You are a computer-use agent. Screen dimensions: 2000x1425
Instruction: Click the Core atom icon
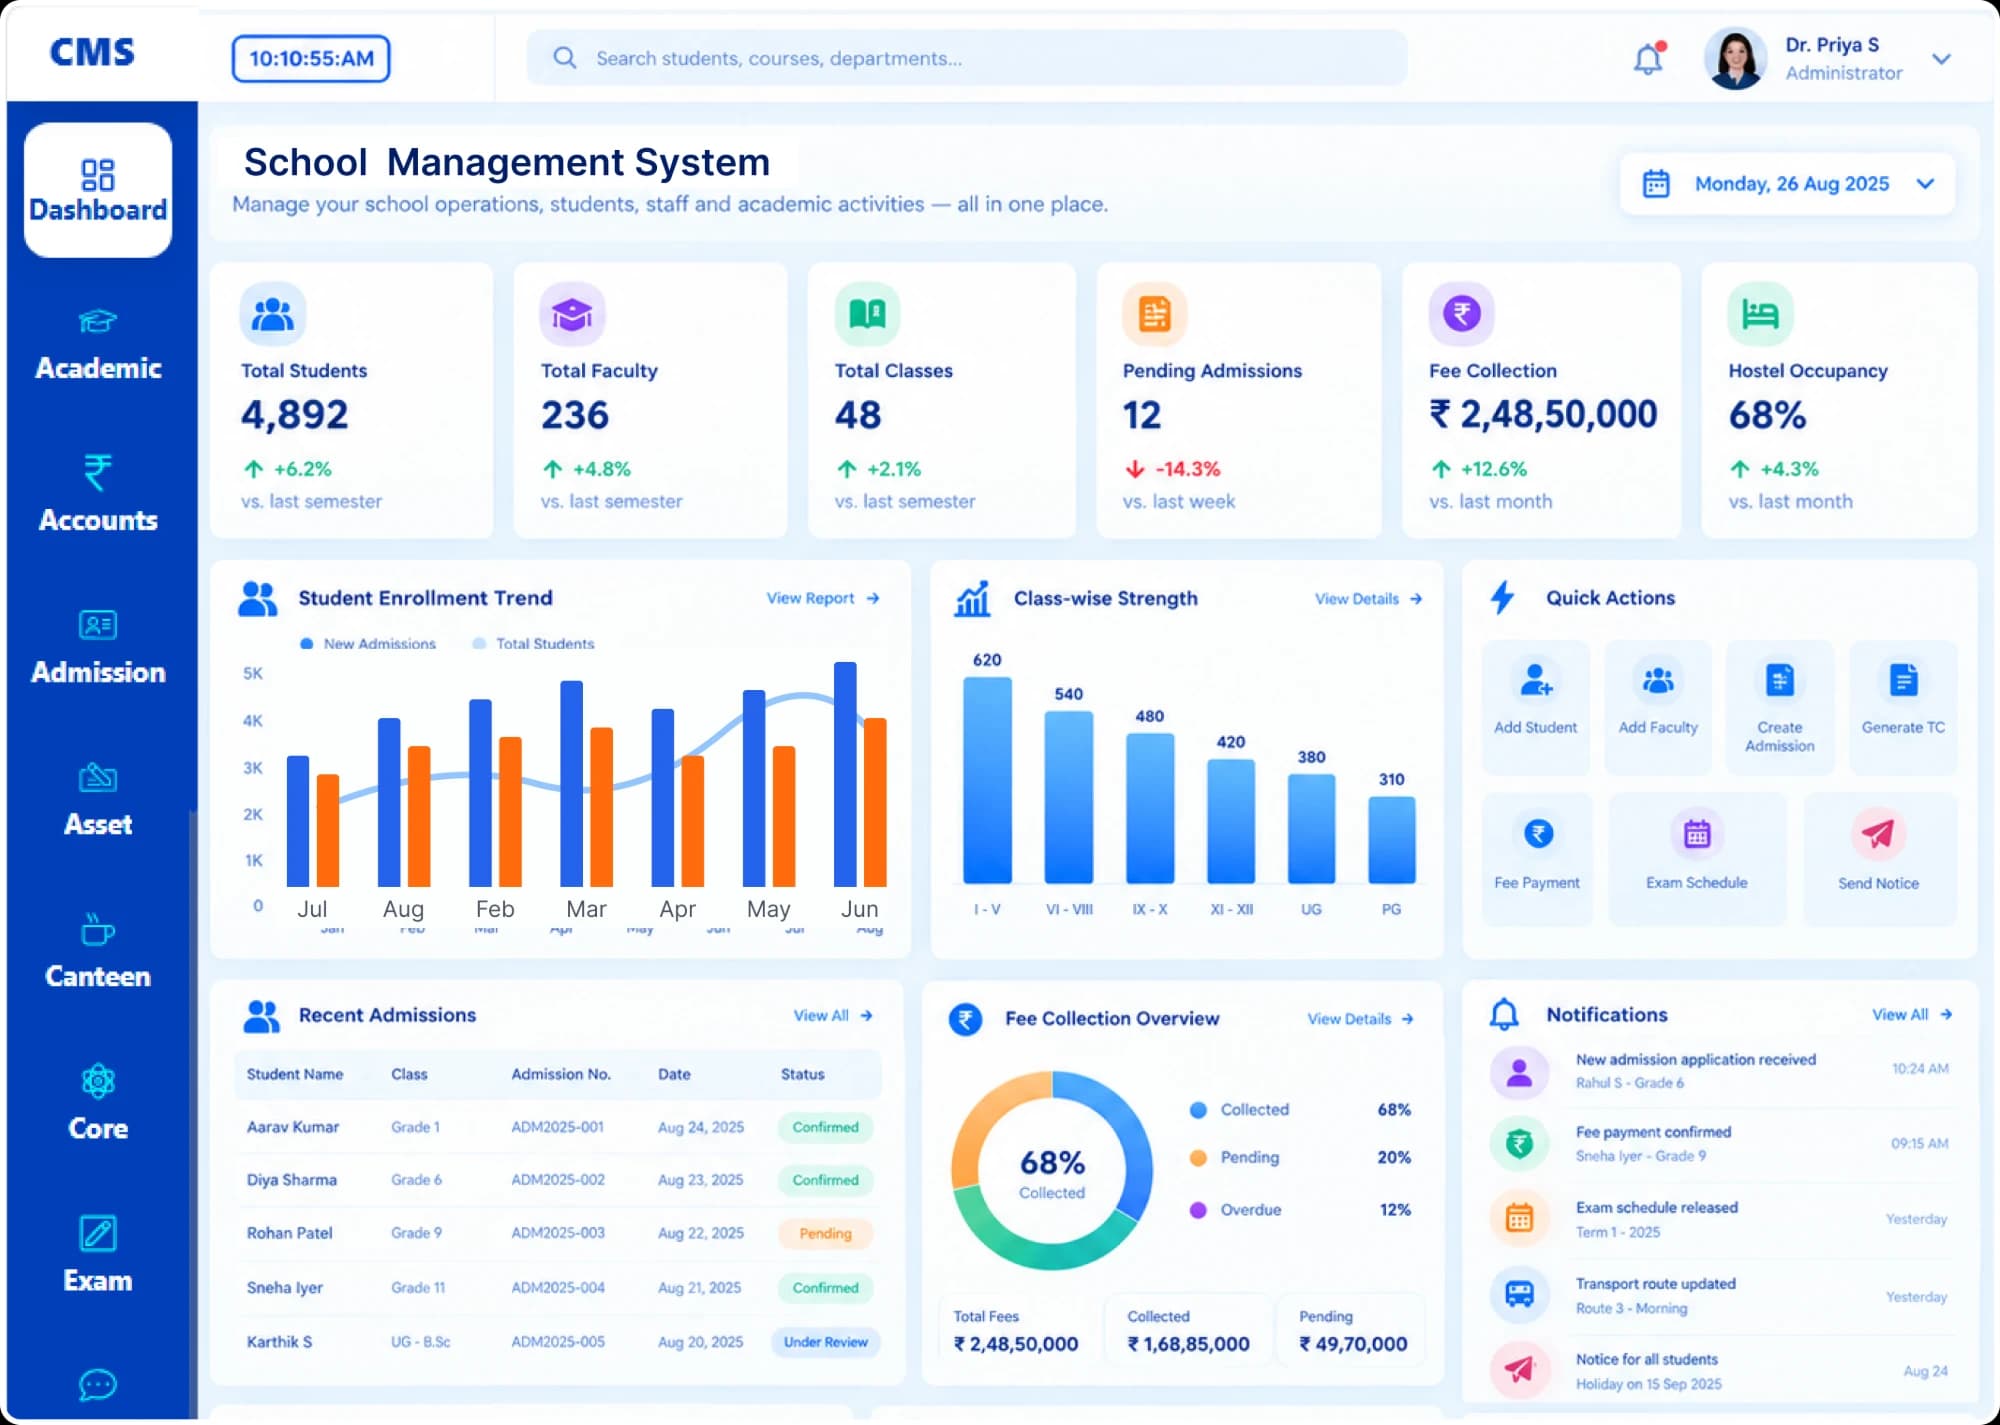(x=98, y=1081)
